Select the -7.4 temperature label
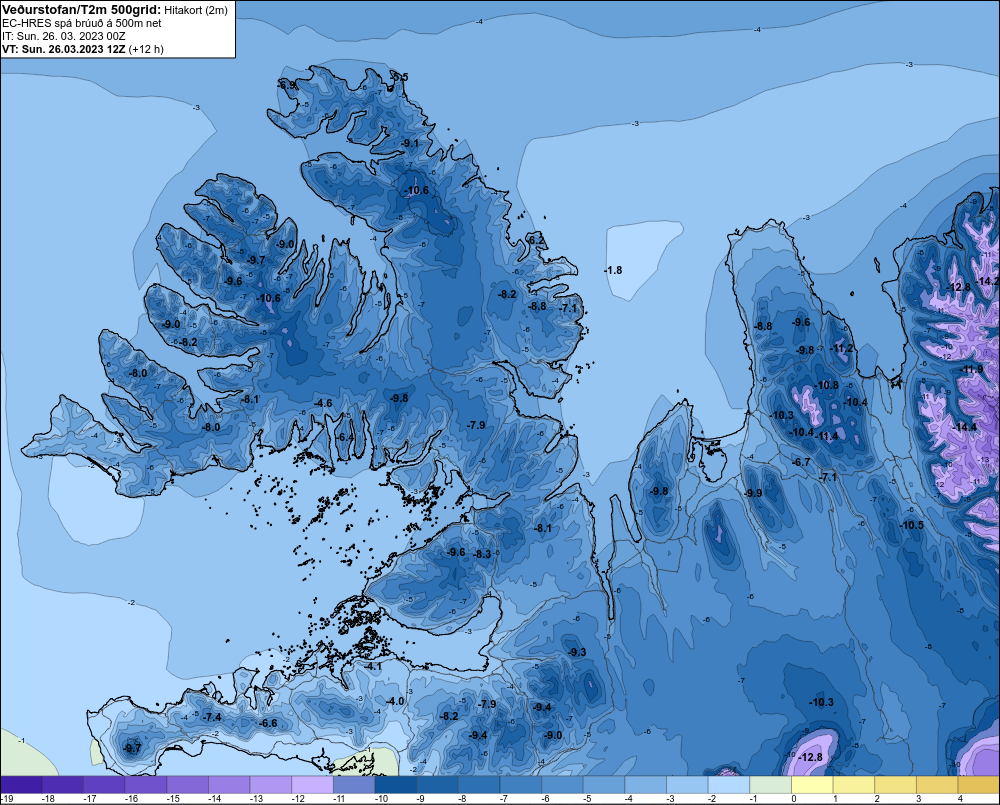Screen dimensions: 1000x805 coord(212,718)
